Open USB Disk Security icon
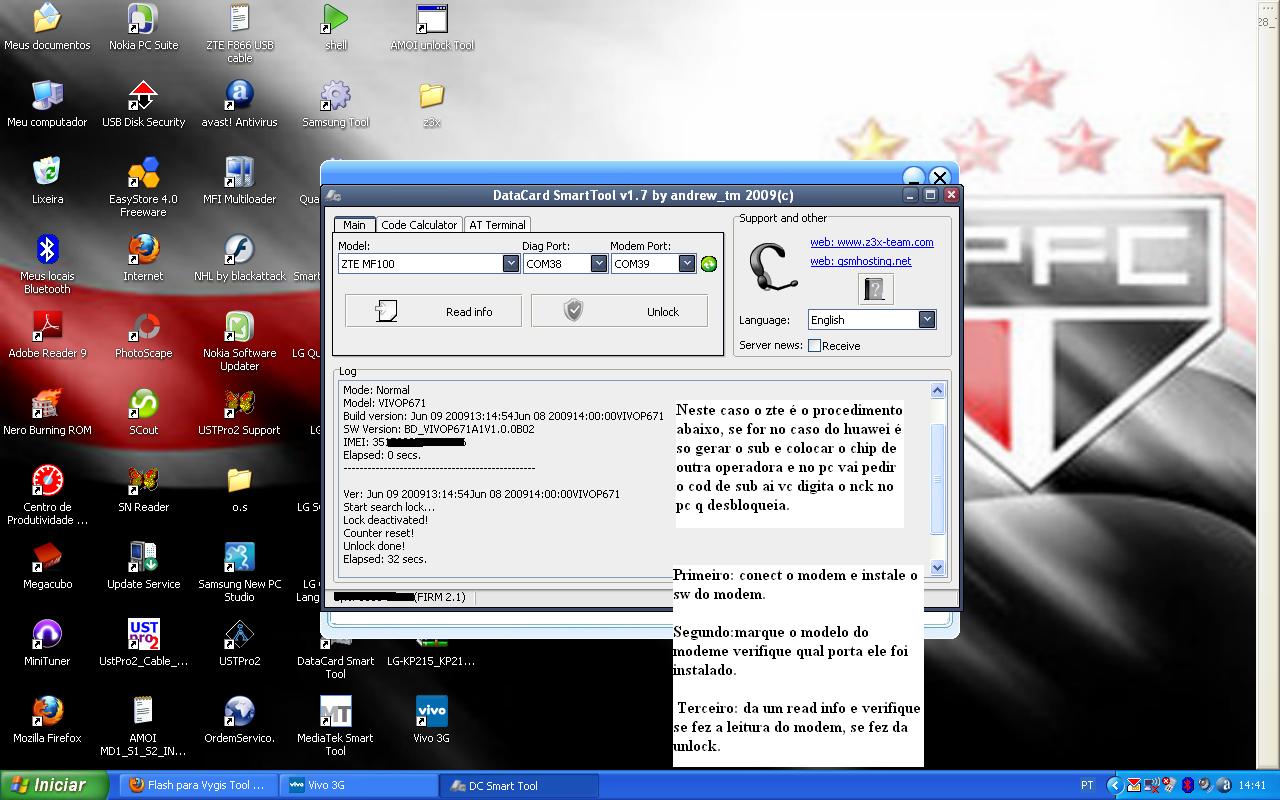The width and height of the screenshot is (1280, 800). 143,104
